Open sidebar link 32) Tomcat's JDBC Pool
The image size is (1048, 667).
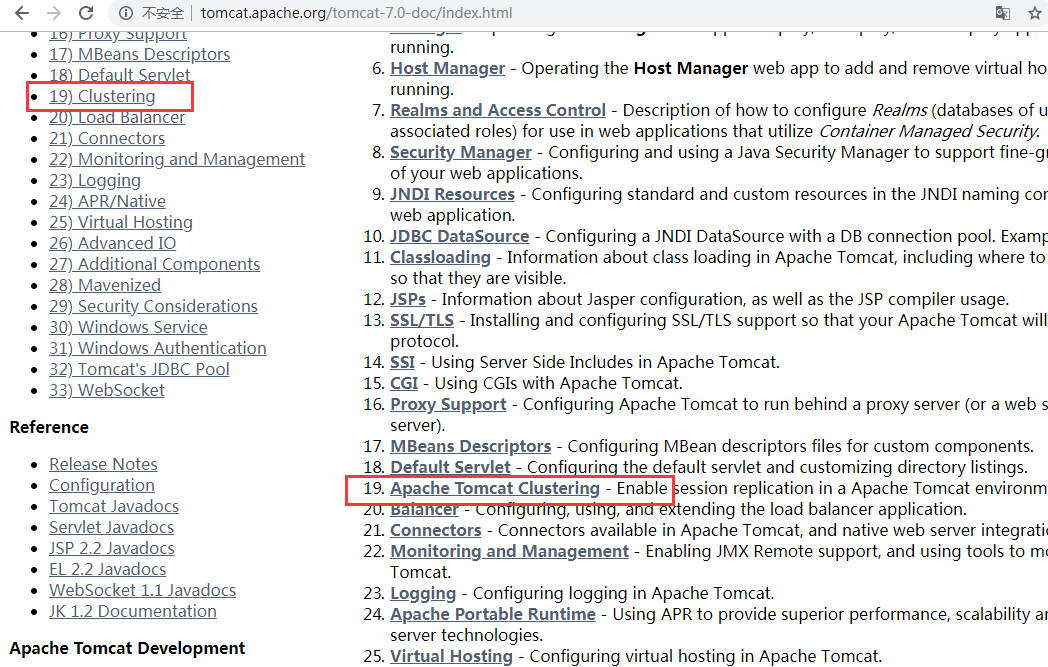click(x=139, y=369)
